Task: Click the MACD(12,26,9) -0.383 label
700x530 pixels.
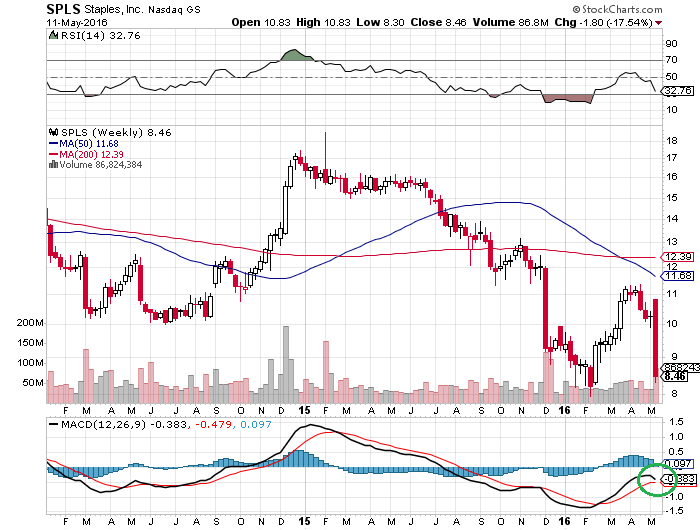Action: 118,425
